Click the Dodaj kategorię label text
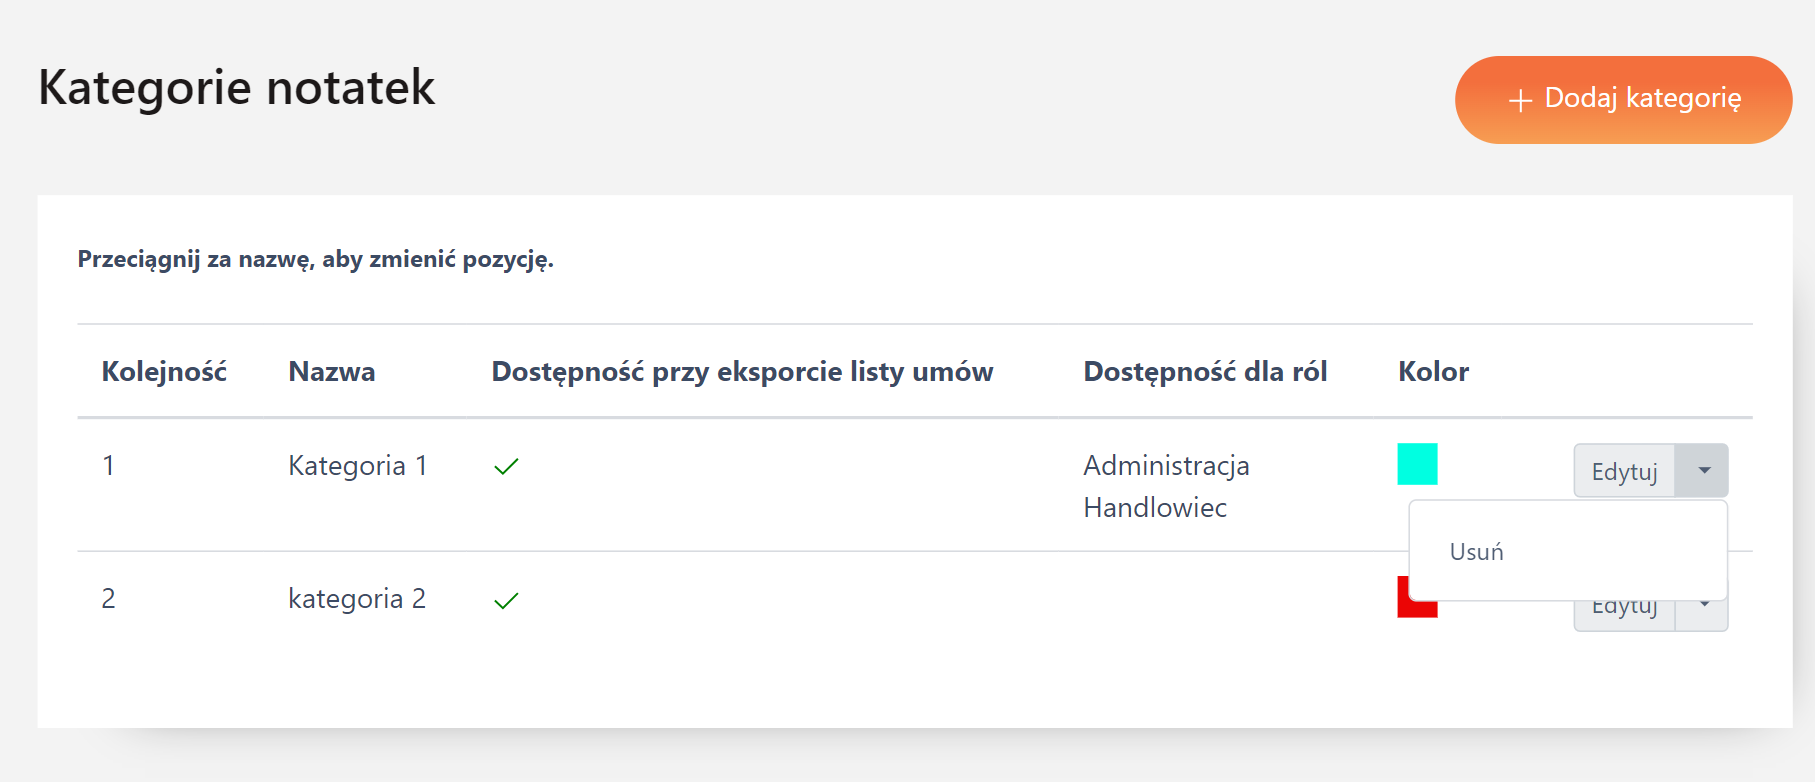 point(1643,98)
